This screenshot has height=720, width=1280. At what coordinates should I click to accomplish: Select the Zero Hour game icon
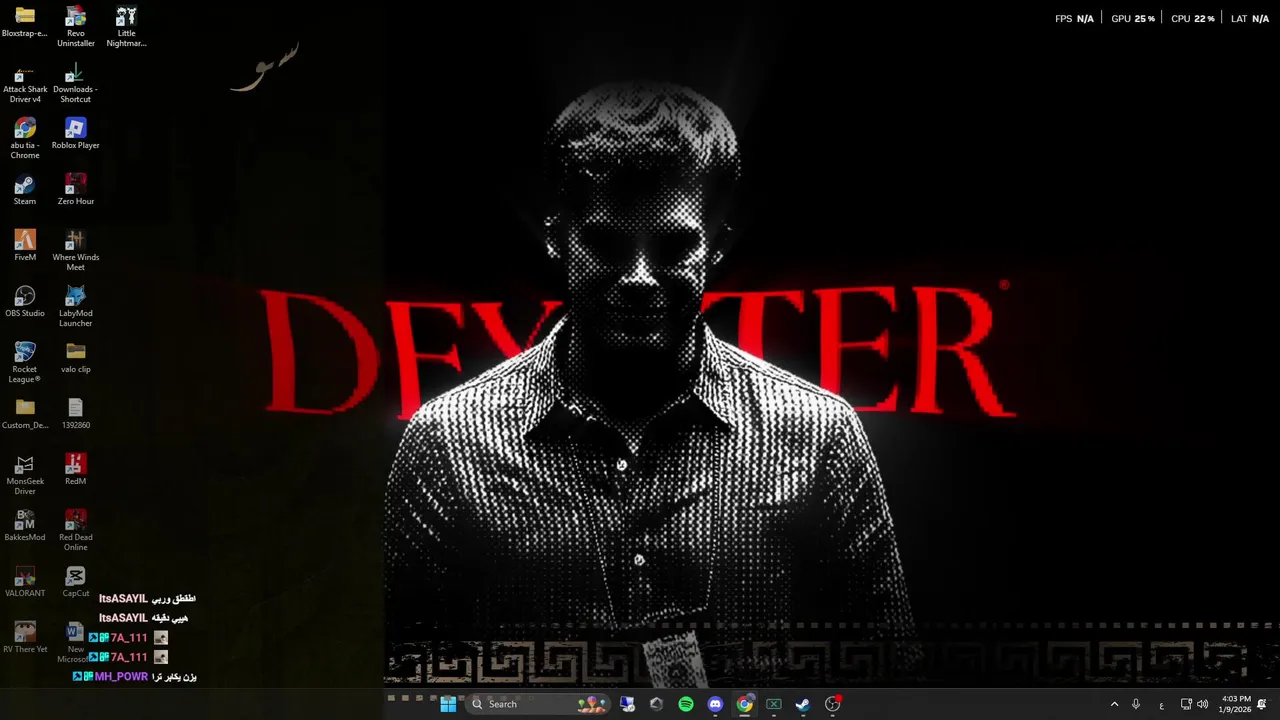click(76, 190)
